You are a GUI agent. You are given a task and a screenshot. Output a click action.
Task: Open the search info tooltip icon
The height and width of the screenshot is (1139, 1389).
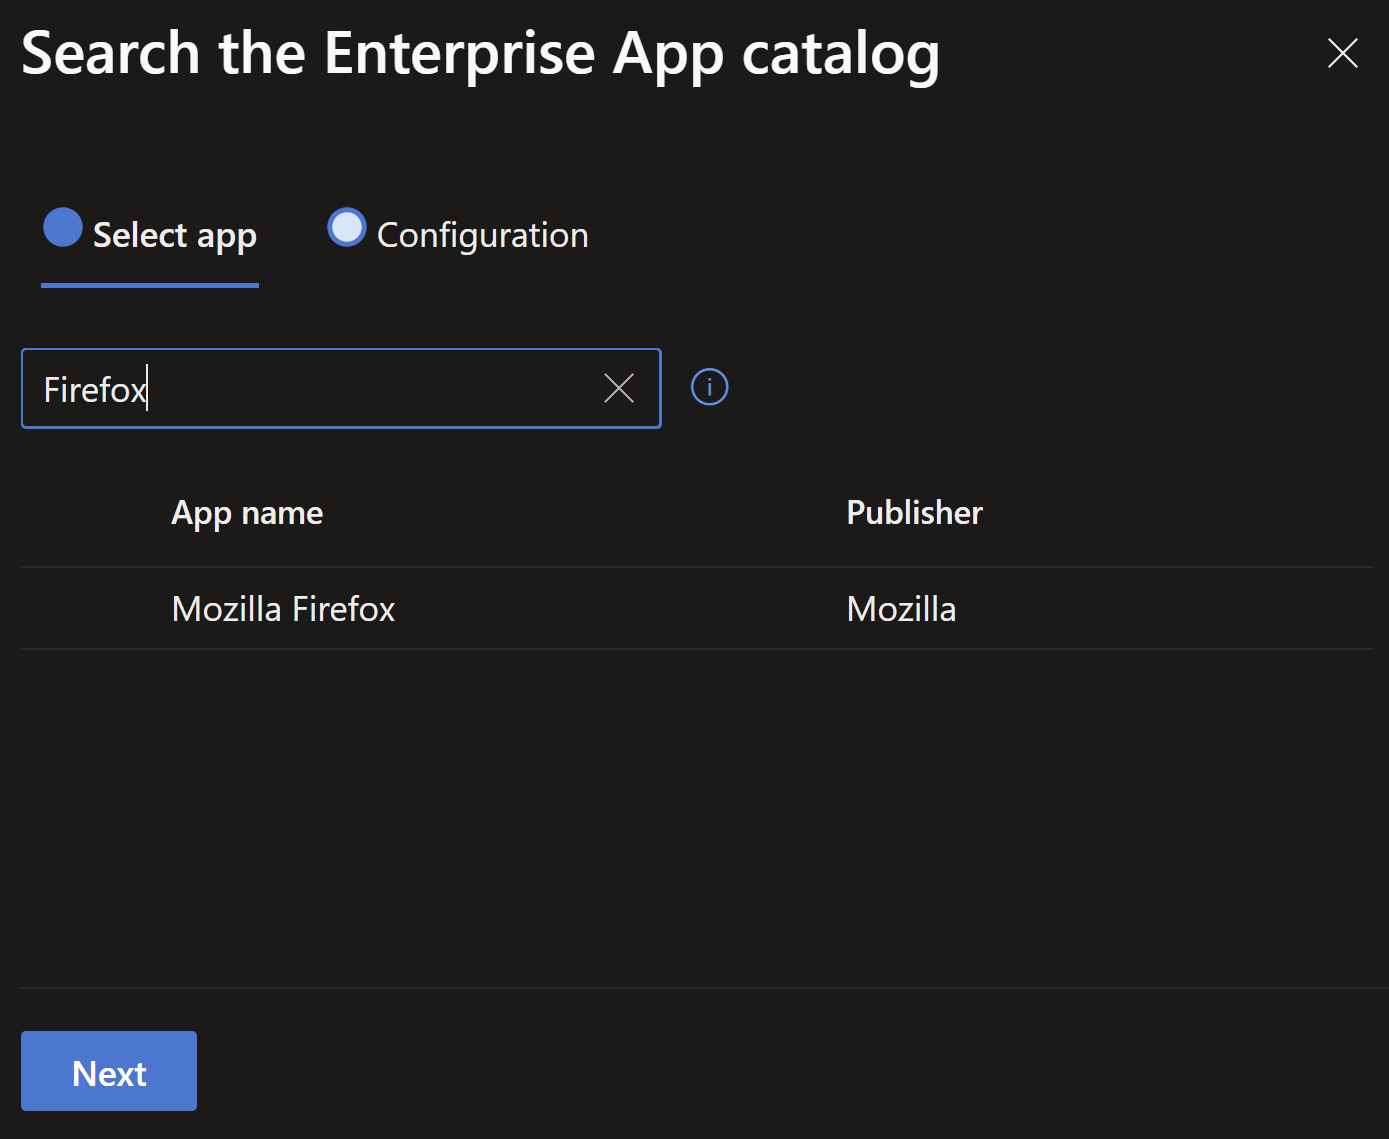(710, 387)
